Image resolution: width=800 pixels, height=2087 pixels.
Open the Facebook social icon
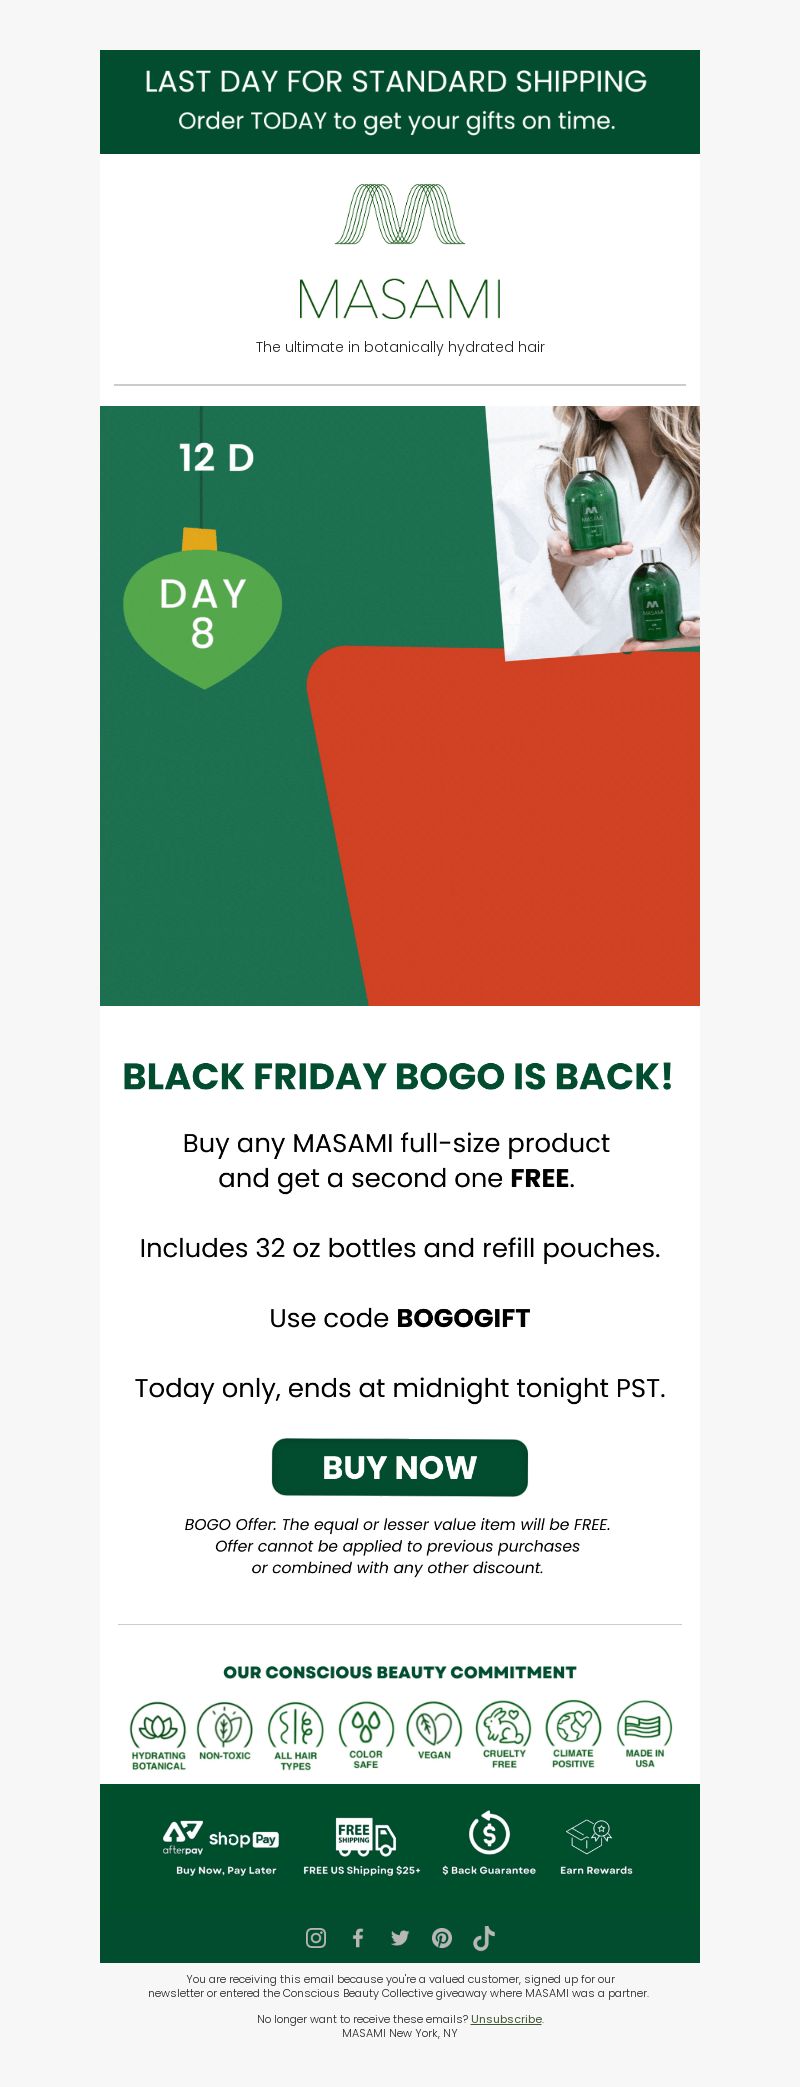point(358,1938)
